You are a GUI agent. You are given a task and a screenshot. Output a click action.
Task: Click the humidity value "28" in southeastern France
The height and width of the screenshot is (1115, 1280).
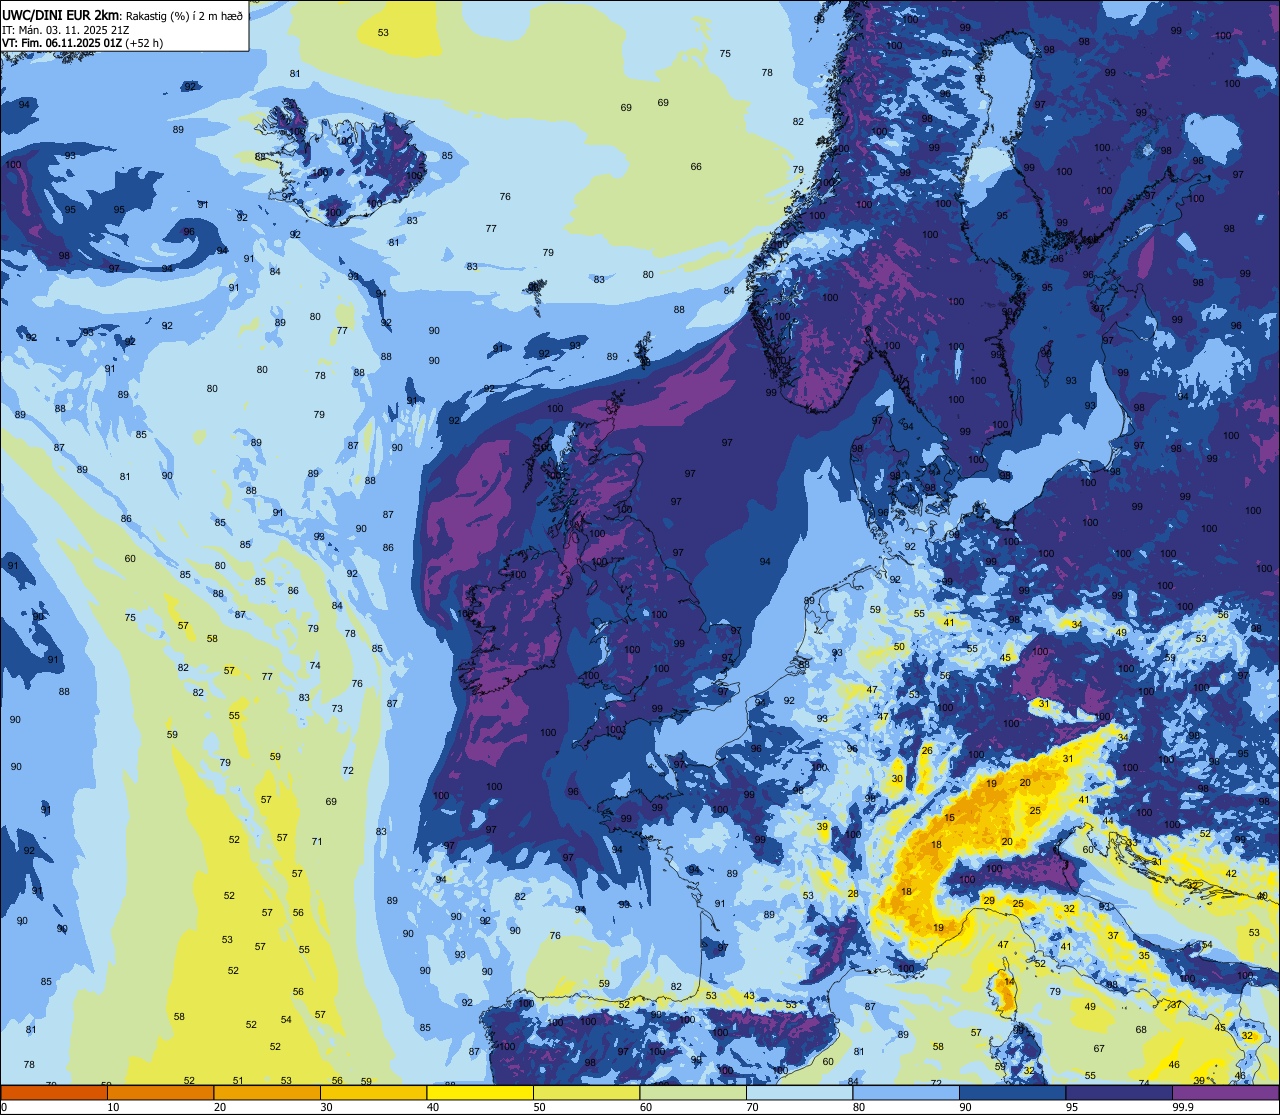(x=853, y=894)
